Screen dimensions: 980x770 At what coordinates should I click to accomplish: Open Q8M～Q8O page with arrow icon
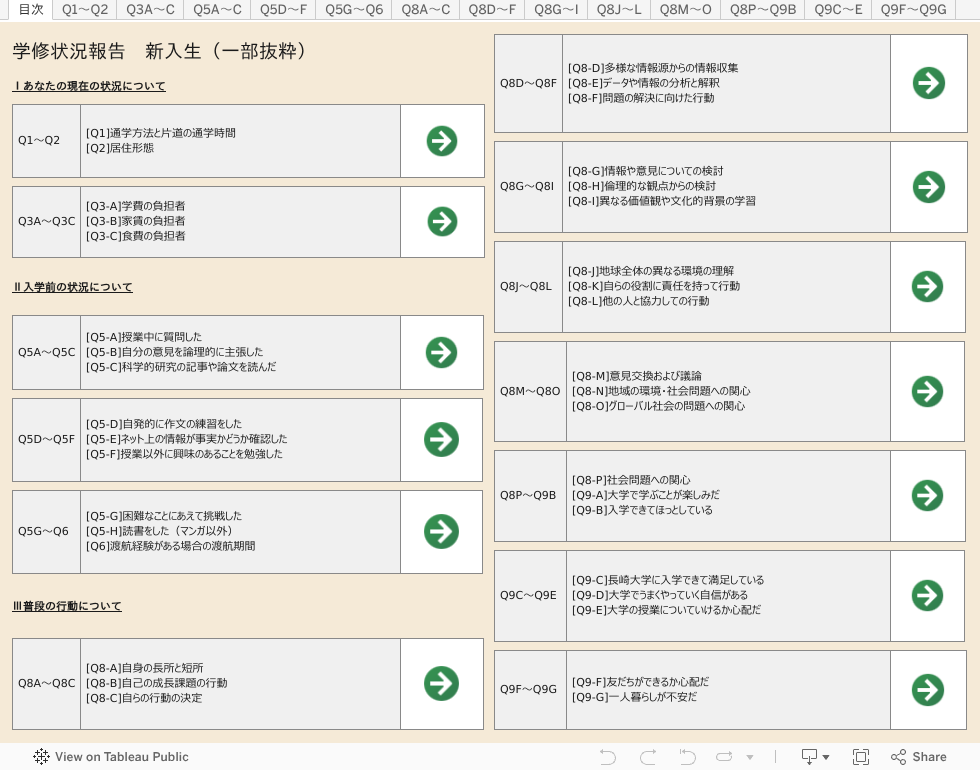927,391
